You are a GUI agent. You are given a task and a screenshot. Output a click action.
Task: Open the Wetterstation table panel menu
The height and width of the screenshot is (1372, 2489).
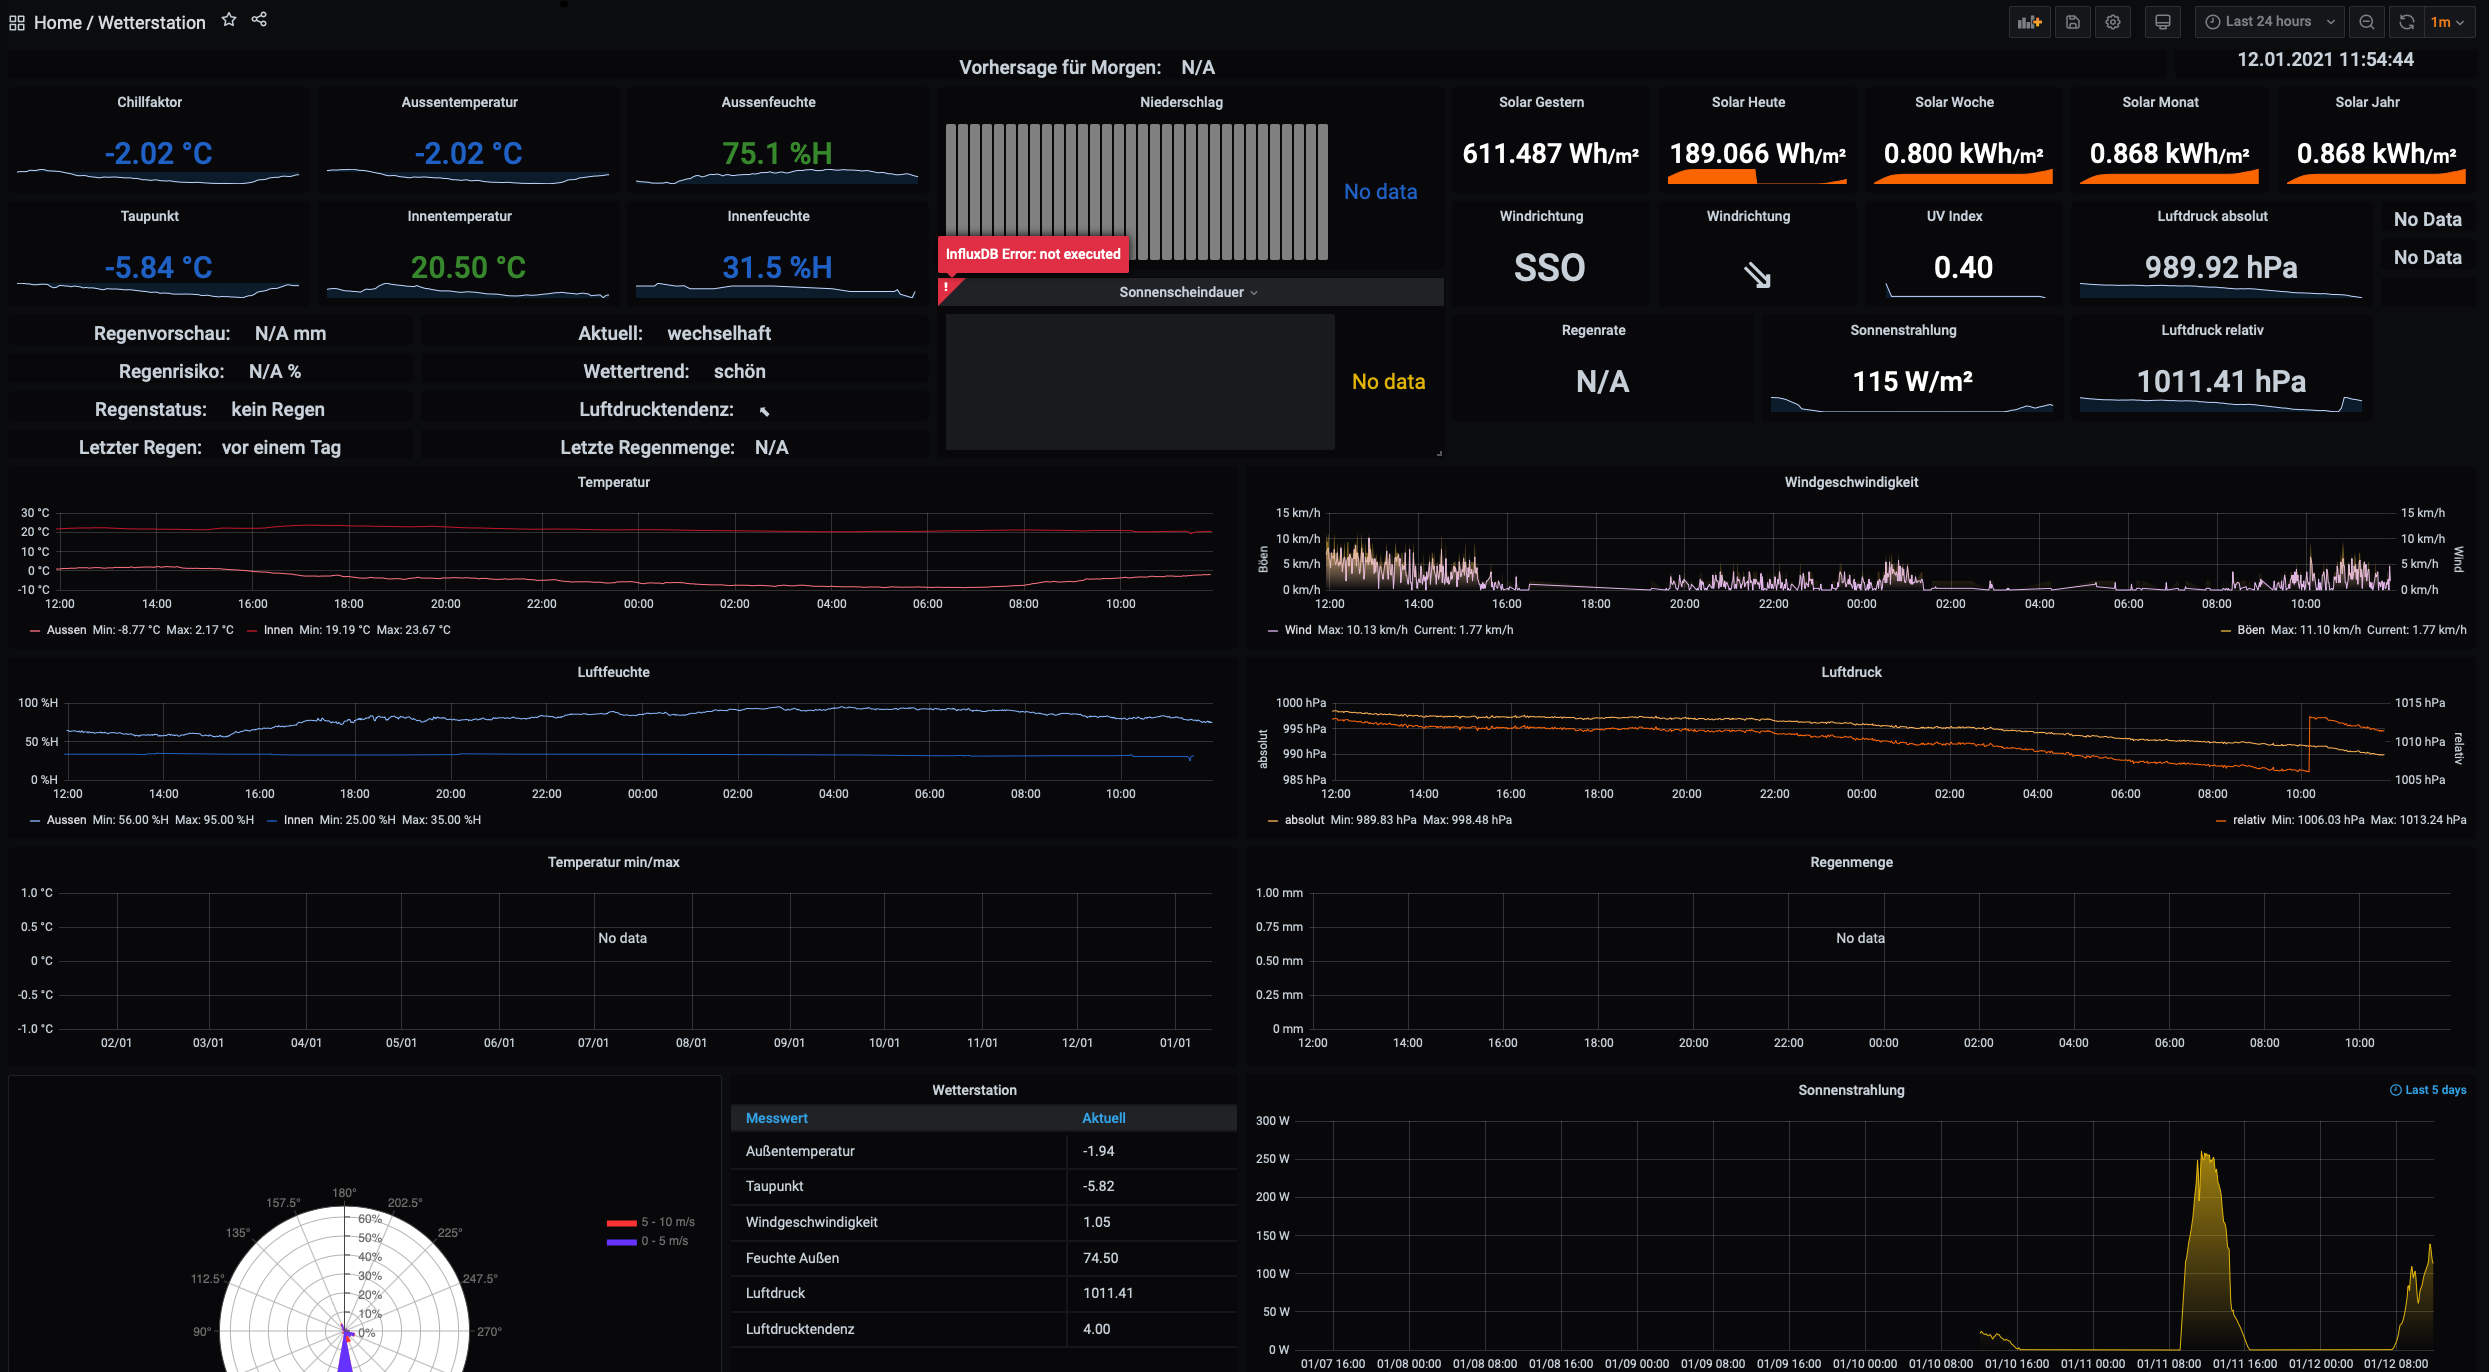[x=974, y=1090]
